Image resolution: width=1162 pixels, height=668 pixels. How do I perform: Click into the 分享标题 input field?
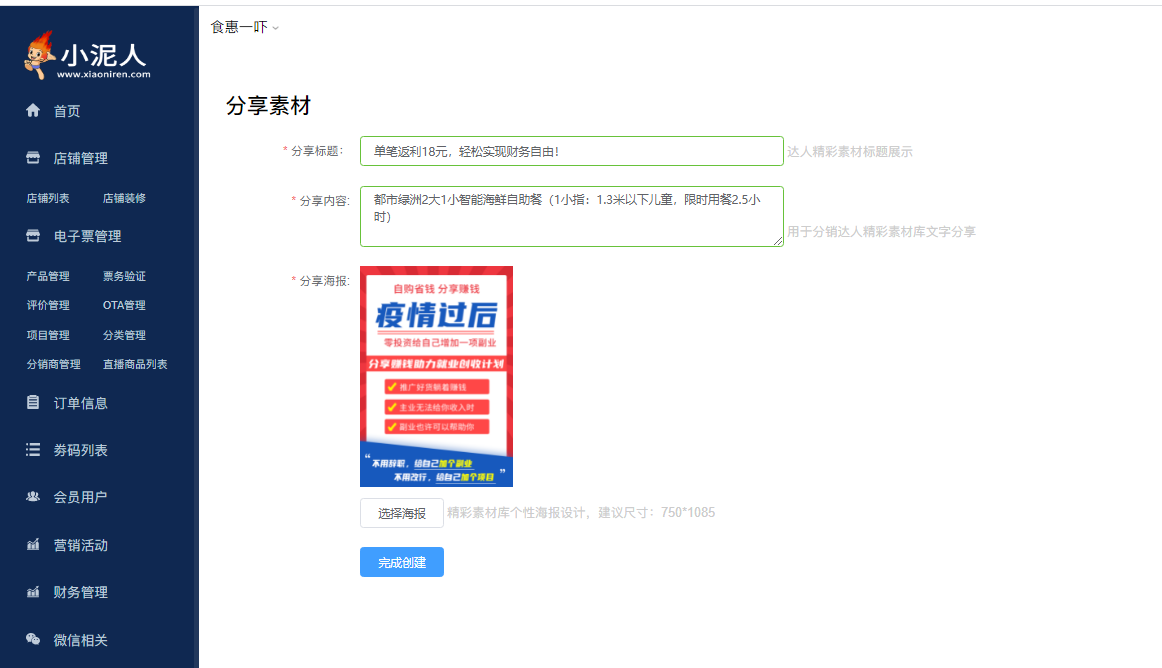pos(571,151)
